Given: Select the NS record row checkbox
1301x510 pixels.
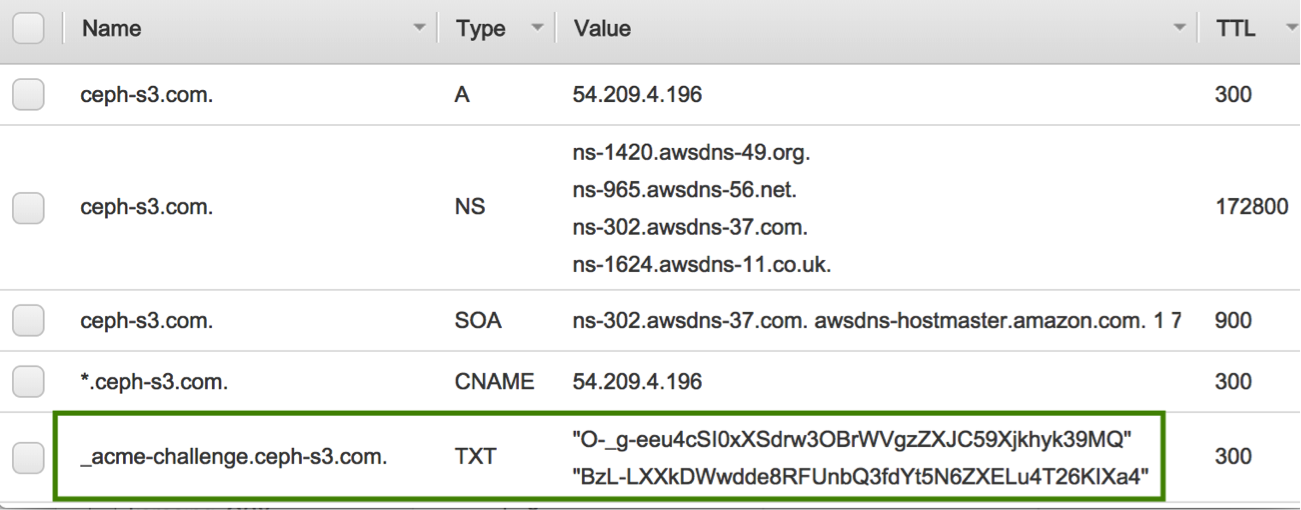Looking at the screenshot, I should [x=27, y=211].
